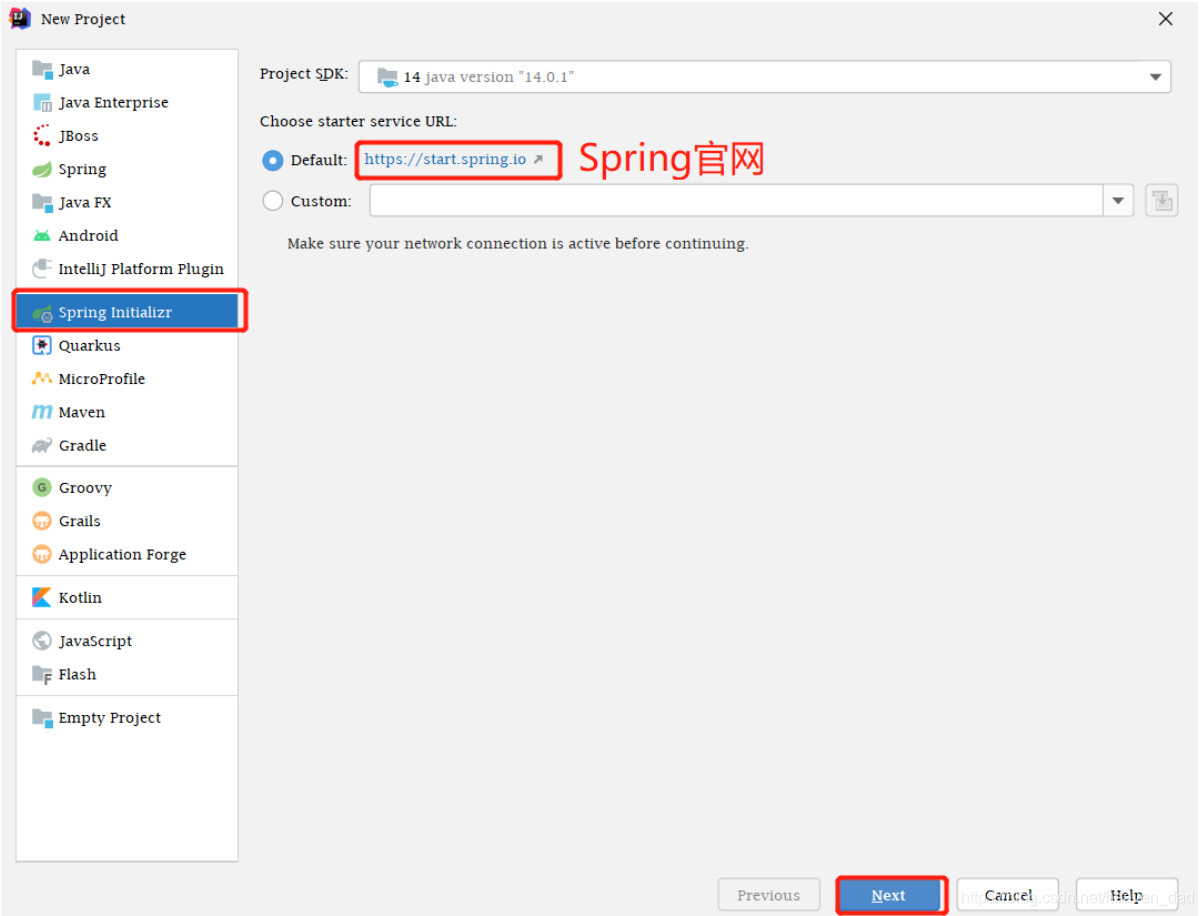The image size is (1203, 916).
Task: Click the custom URL save icon button
Action: coord(1162,201)
